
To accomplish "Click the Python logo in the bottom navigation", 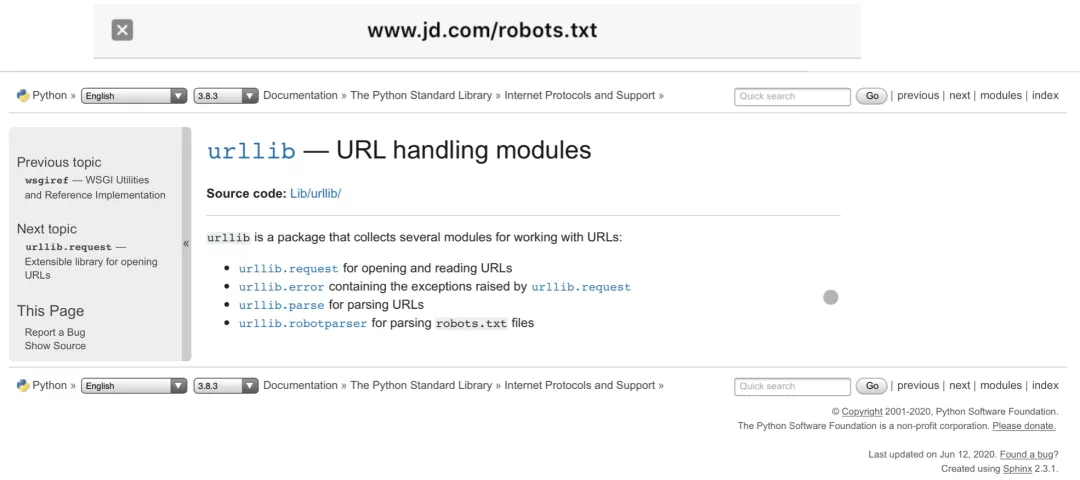I will pos(23,386).
